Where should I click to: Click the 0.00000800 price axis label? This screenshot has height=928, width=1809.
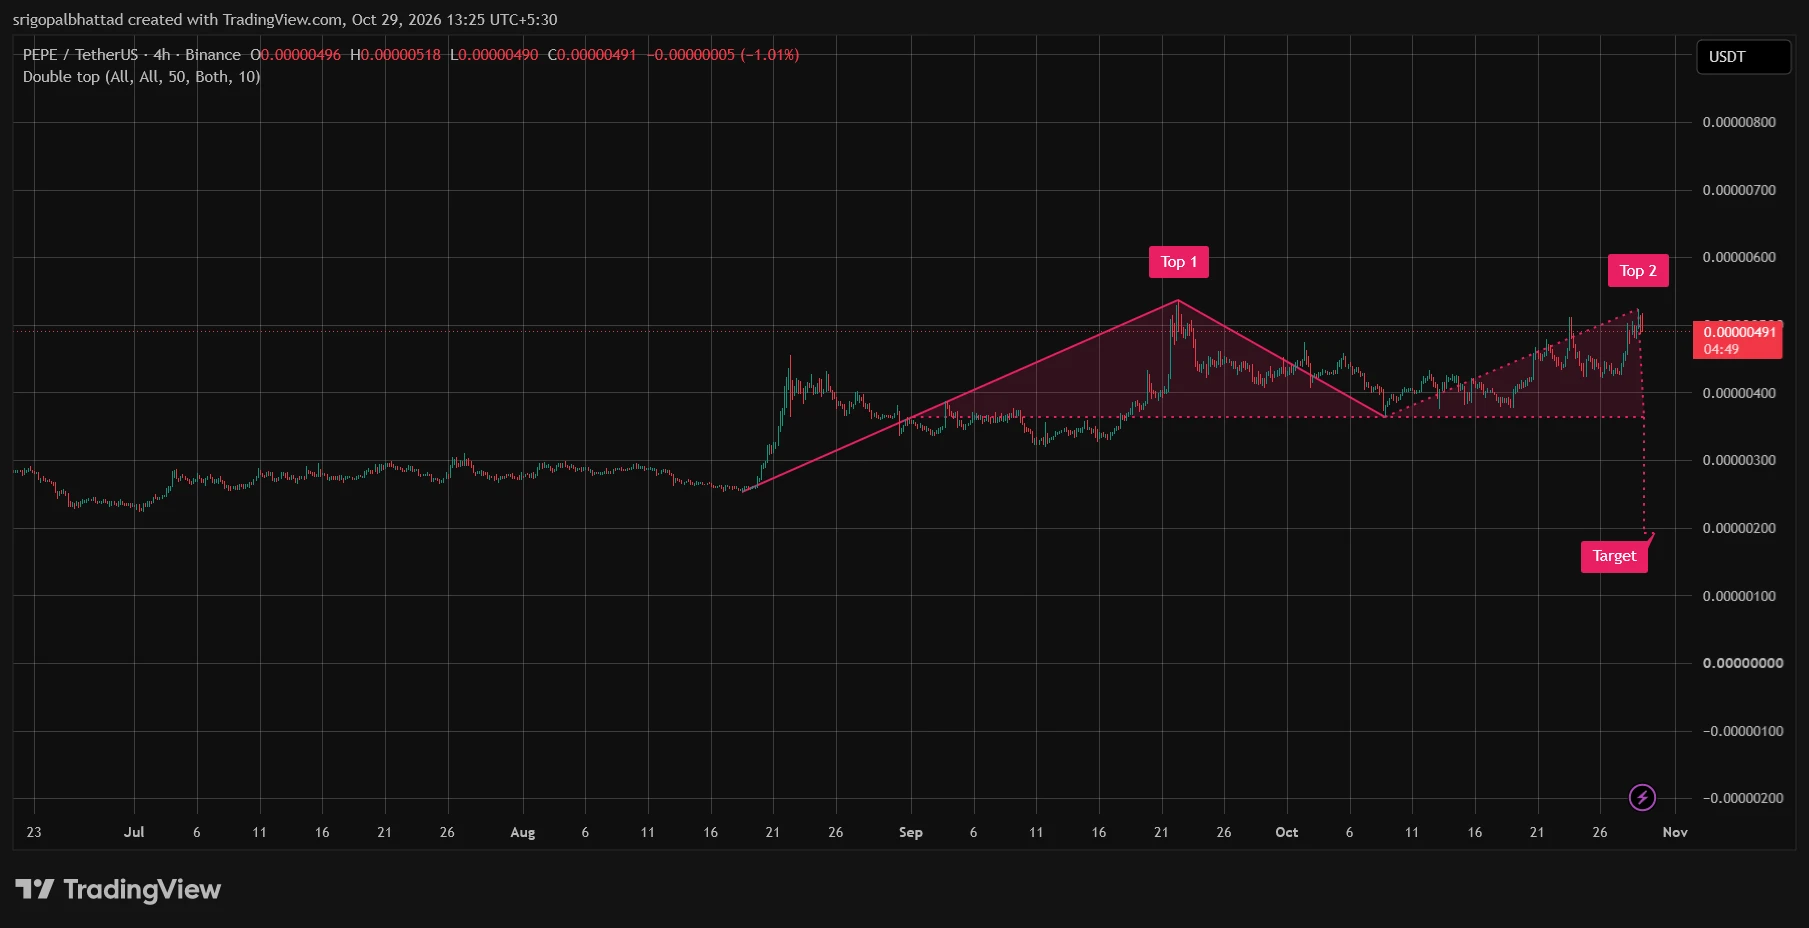[x=1740, y=122]
